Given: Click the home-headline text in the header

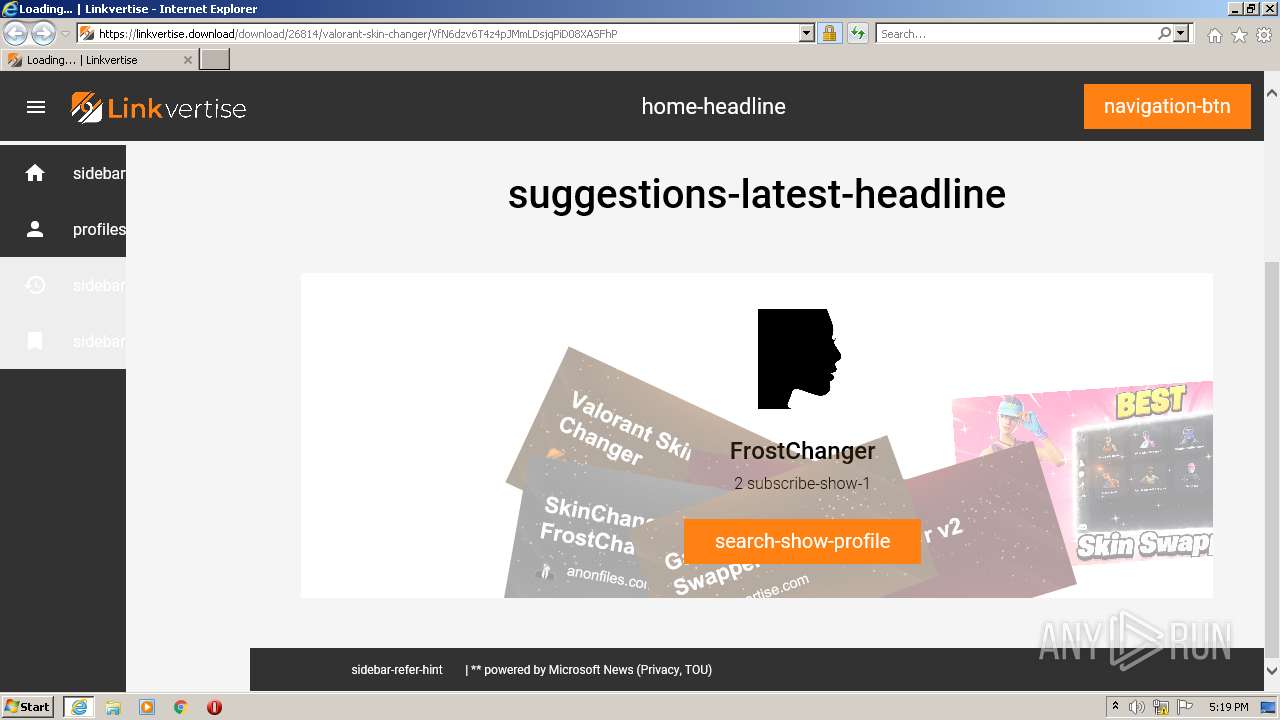Looking at the screenshot, I should tap(713, 106).
